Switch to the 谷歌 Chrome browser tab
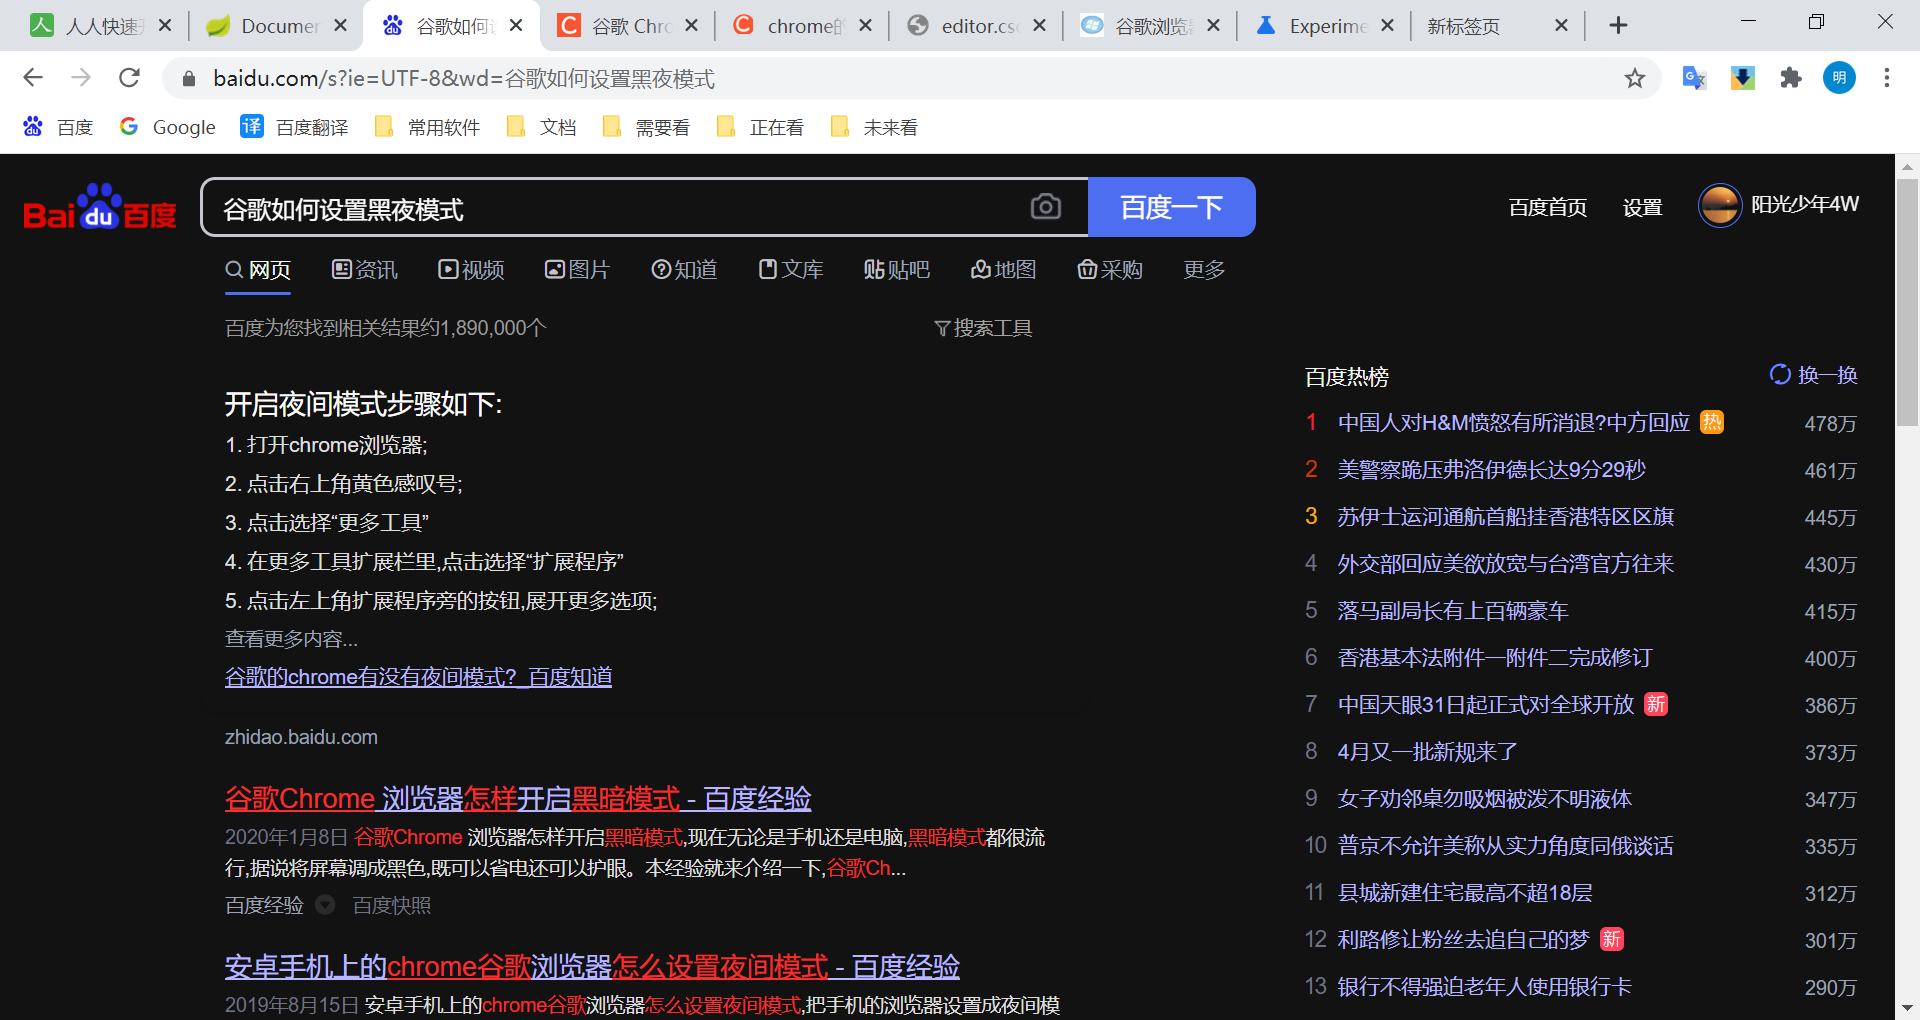Screen dimensions: 1920x1020 [628, 26]
